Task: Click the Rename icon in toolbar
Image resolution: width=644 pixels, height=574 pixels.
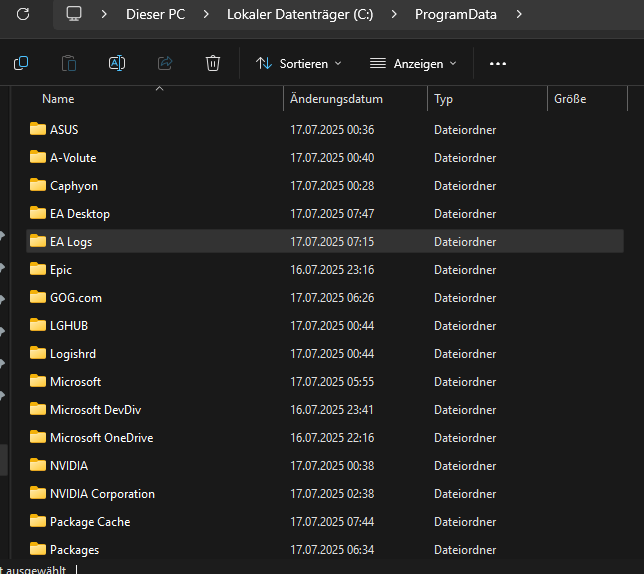Action: [117, 64]
